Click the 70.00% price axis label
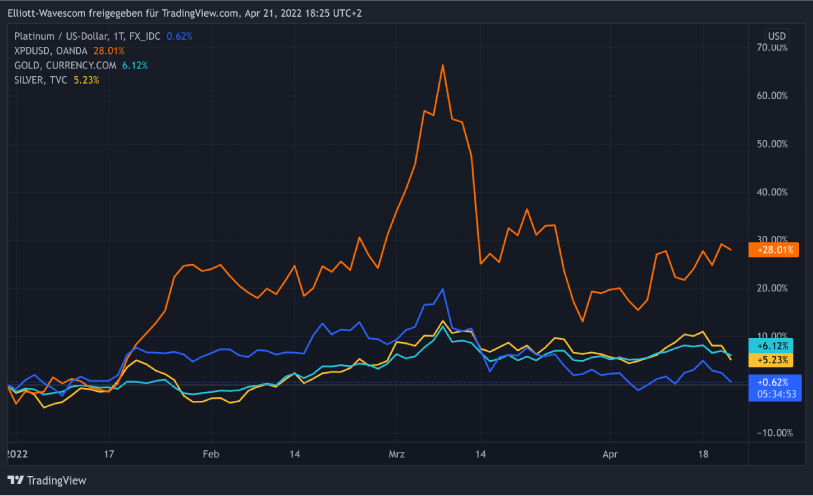813x496 pixels. pyautogui.click(x=773, y=47)
